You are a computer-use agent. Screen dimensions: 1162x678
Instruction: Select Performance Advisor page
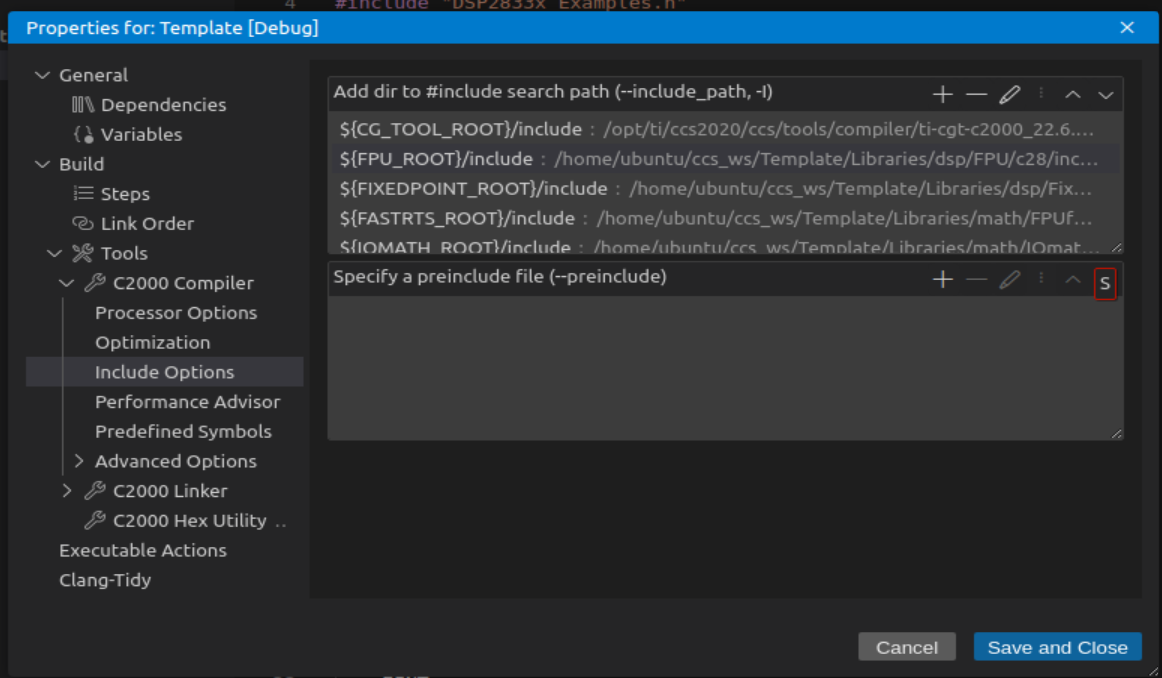pyautogui.click(x=188, y=402)
